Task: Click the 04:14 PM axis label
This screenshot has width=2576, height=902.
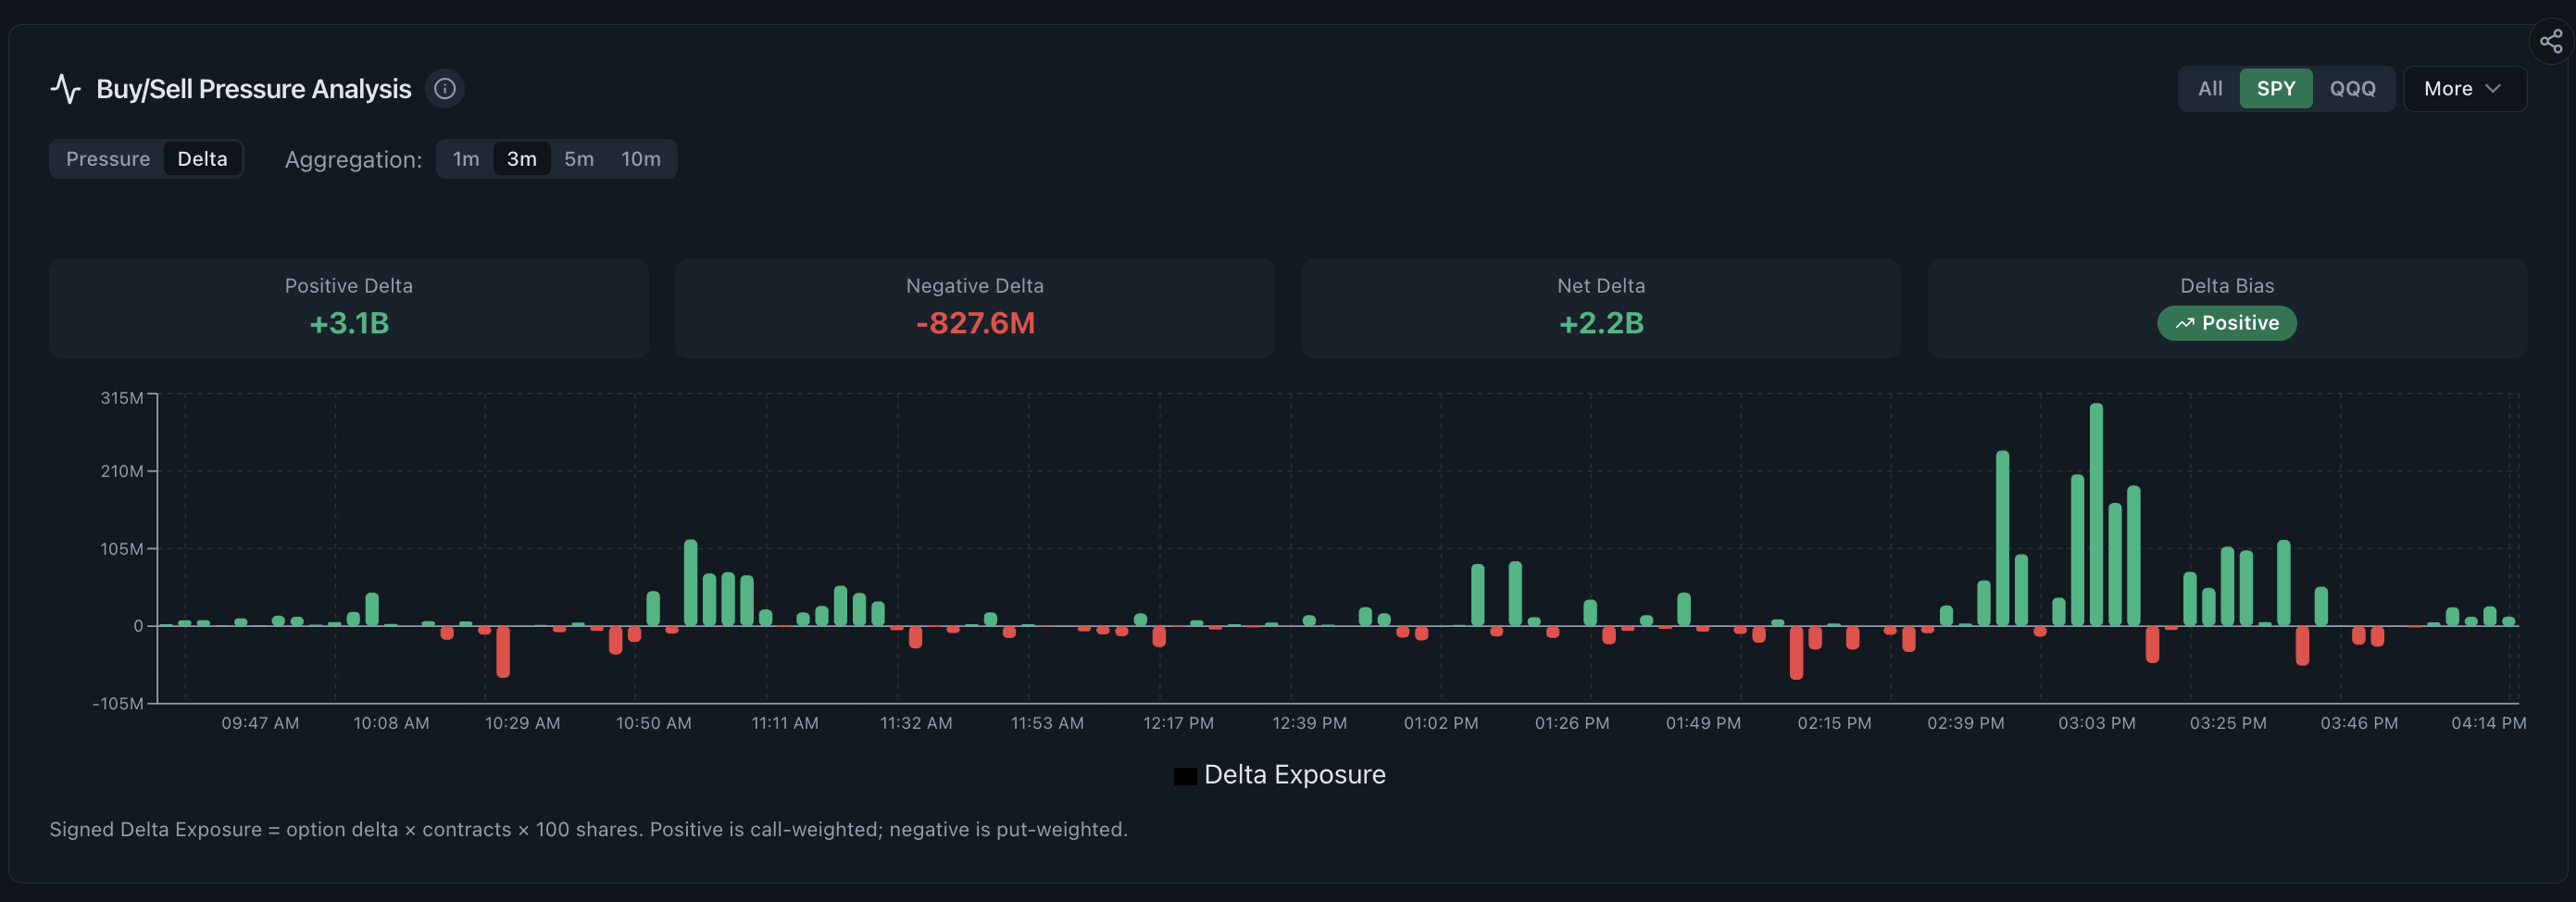Action: click(2489, 723)
